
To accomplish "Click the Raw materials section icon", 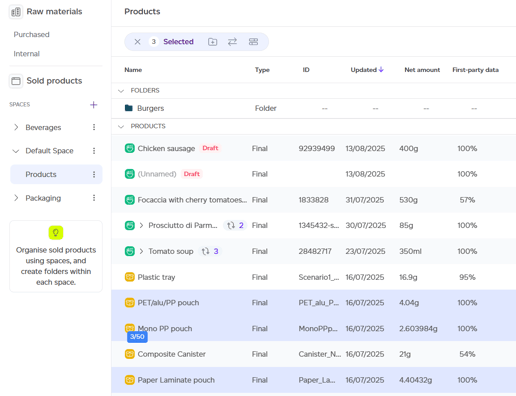I will (x=16, y=12).
